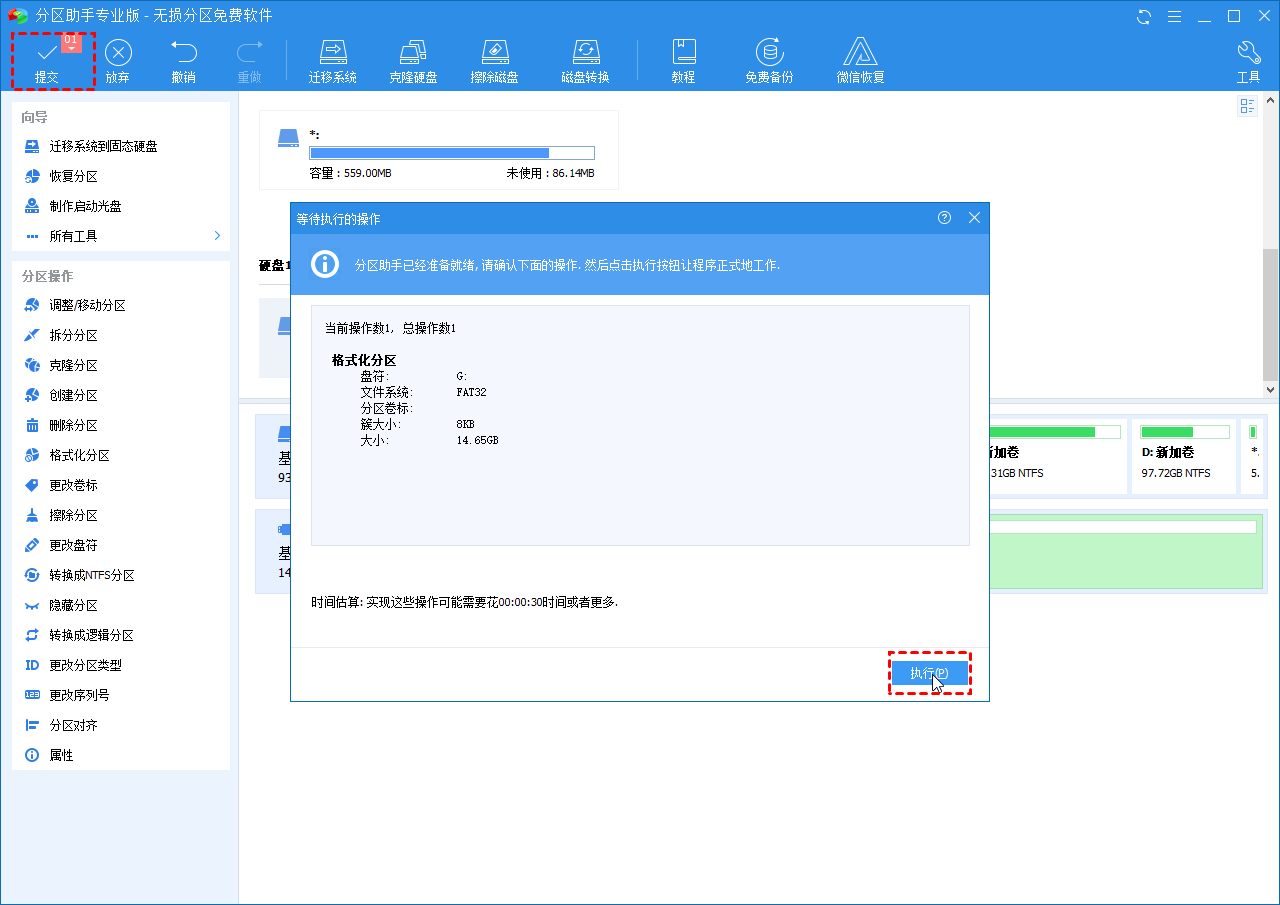Click the down arrow on right scrollbar
The height and width of the screenshot is (905, 1280).
click(x=1271, y=391)
